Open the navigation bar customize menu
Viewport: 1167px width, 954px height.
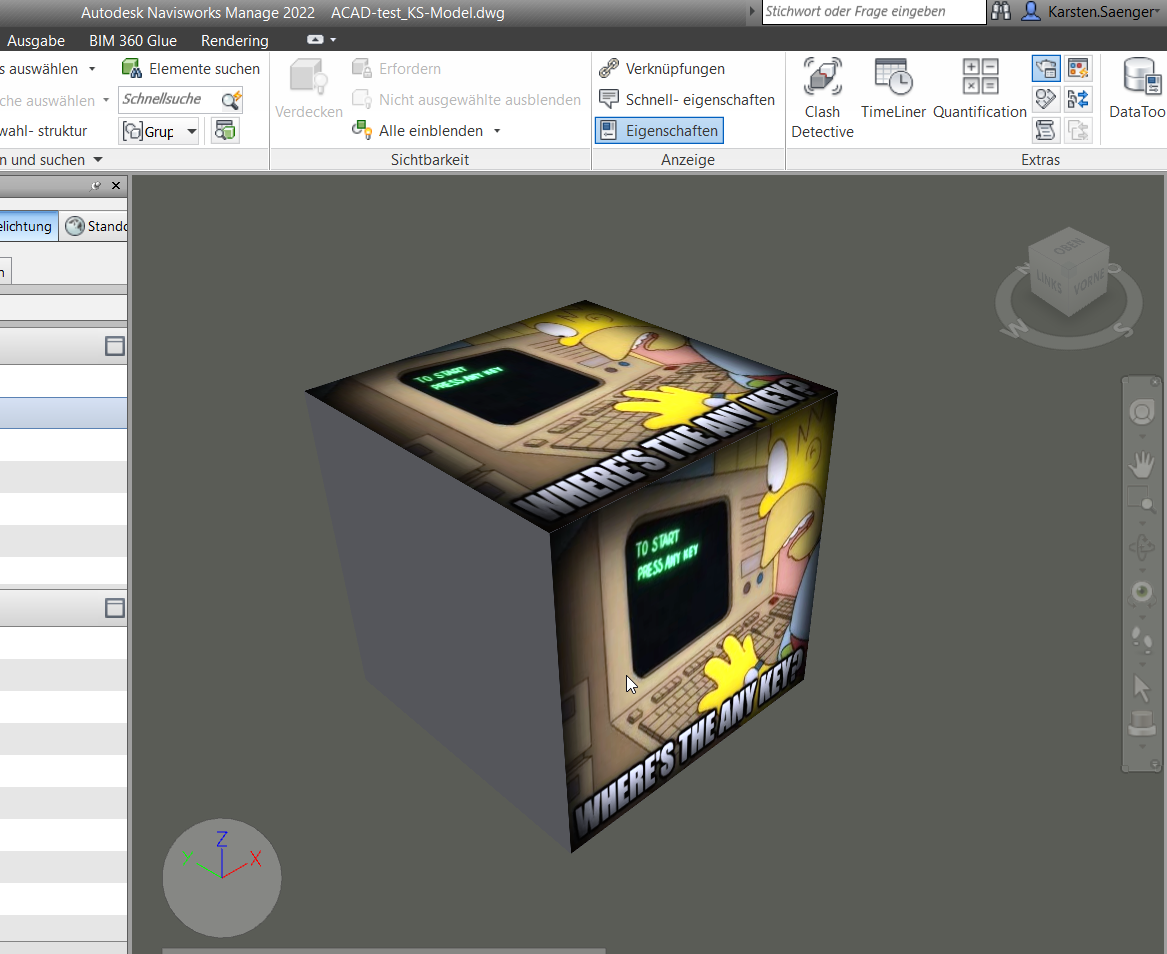click(1155, 764)
